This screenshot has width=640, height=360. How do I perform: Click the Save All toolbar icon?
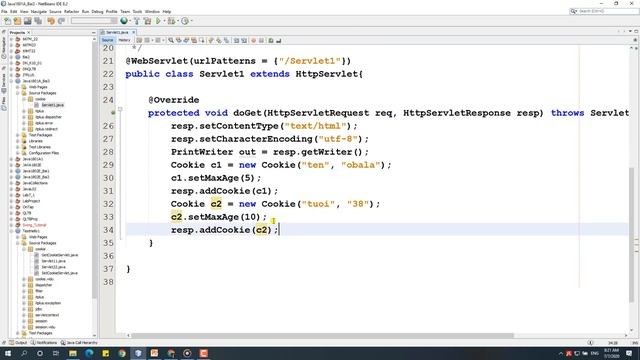(x=38, y=21)
